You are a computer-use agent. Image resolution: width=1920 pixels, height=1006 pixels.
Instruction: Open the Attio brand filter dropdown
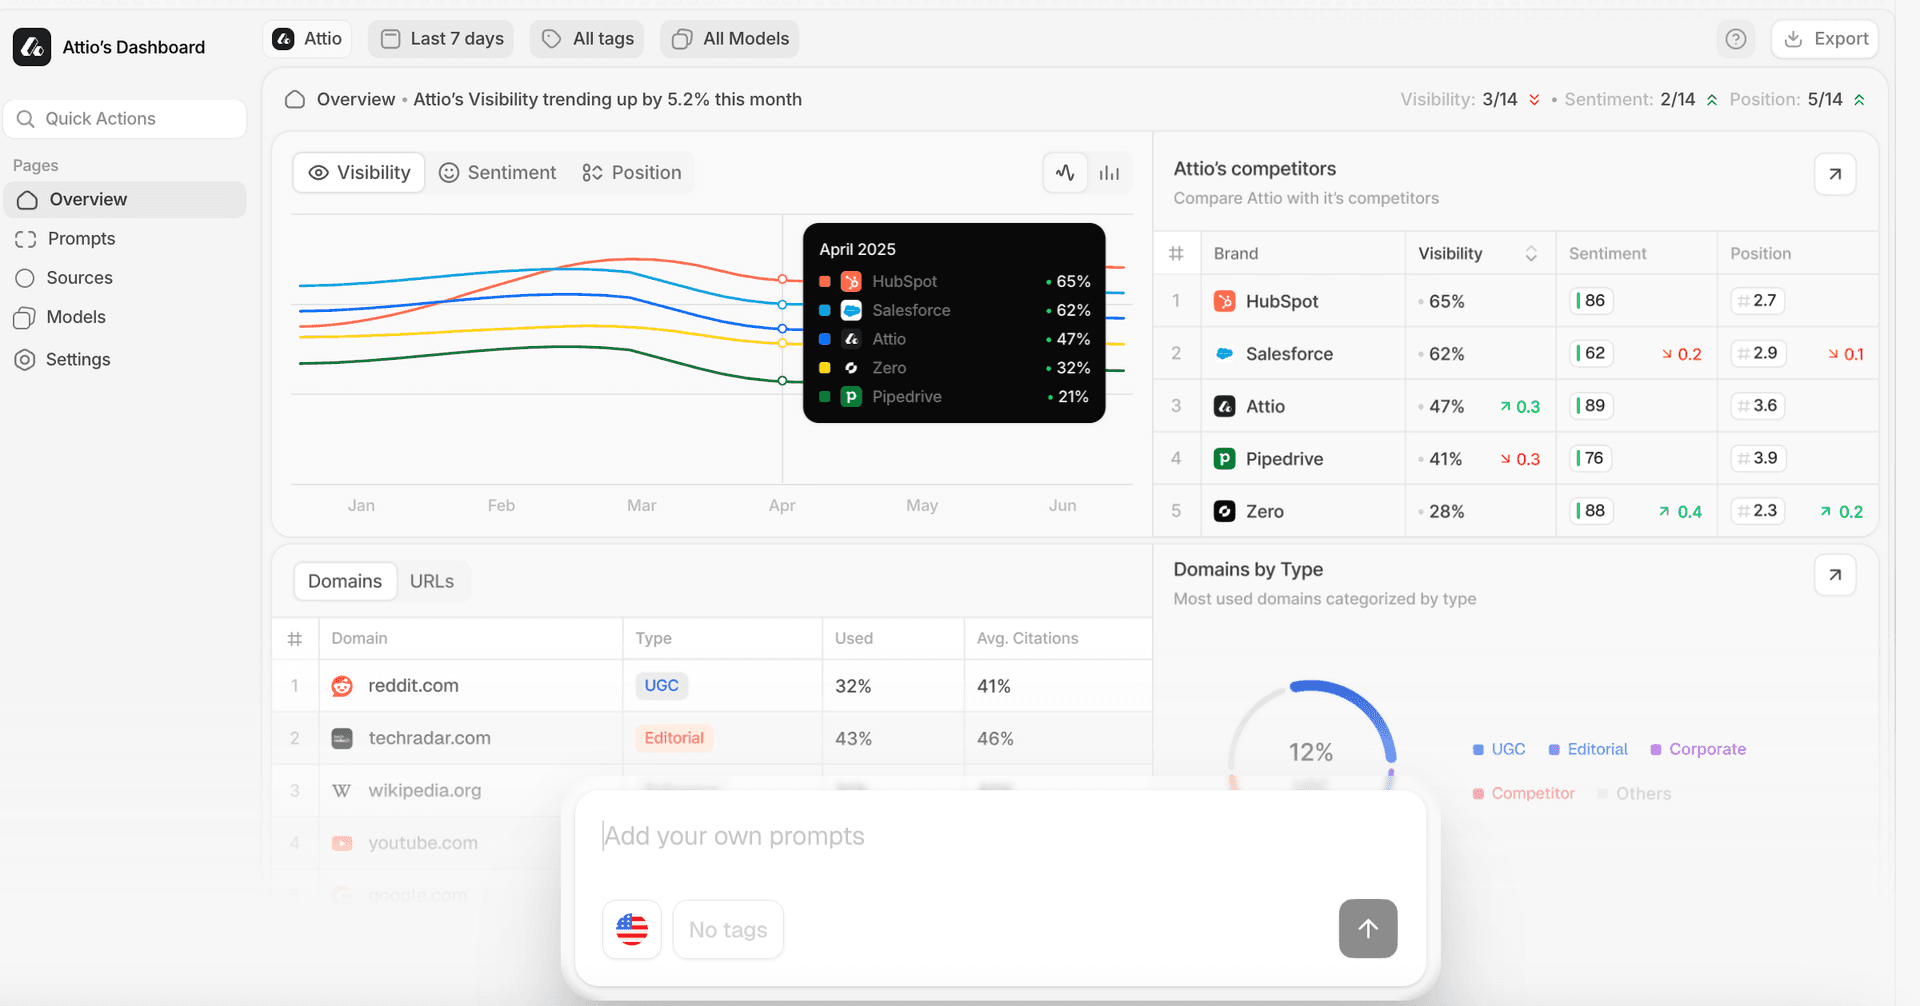pyautogui.click(x=308, y=39)
